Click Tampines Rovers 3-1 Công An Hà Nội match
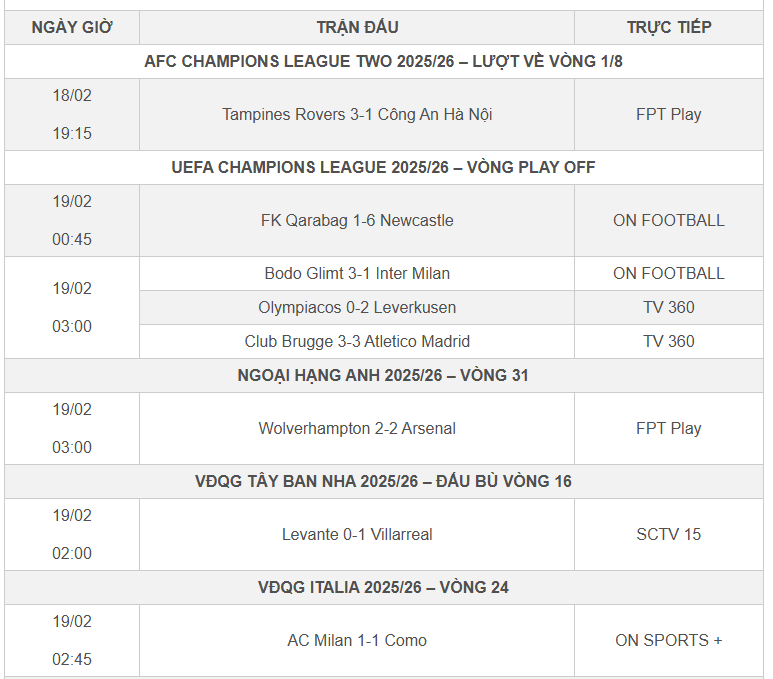 click(357, 114)
